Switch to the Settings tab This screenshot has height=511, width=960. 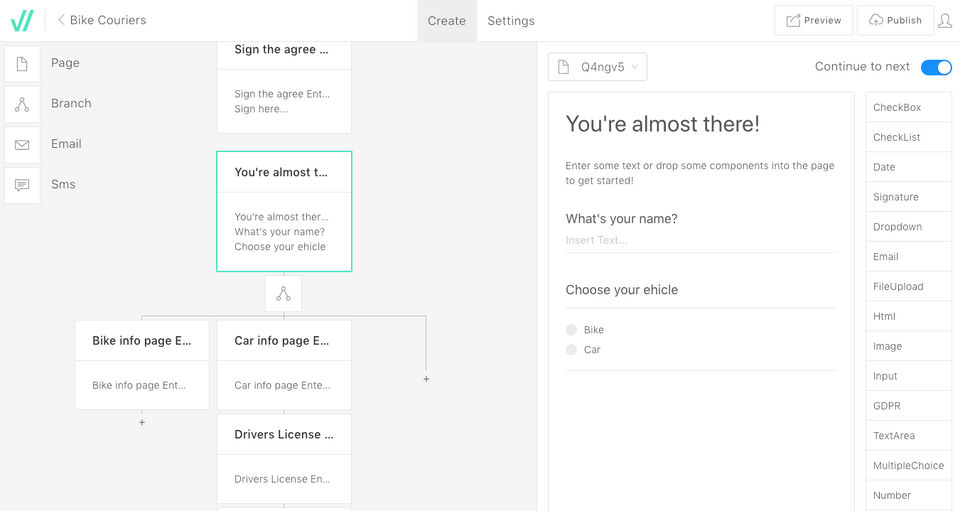[511, 21]
